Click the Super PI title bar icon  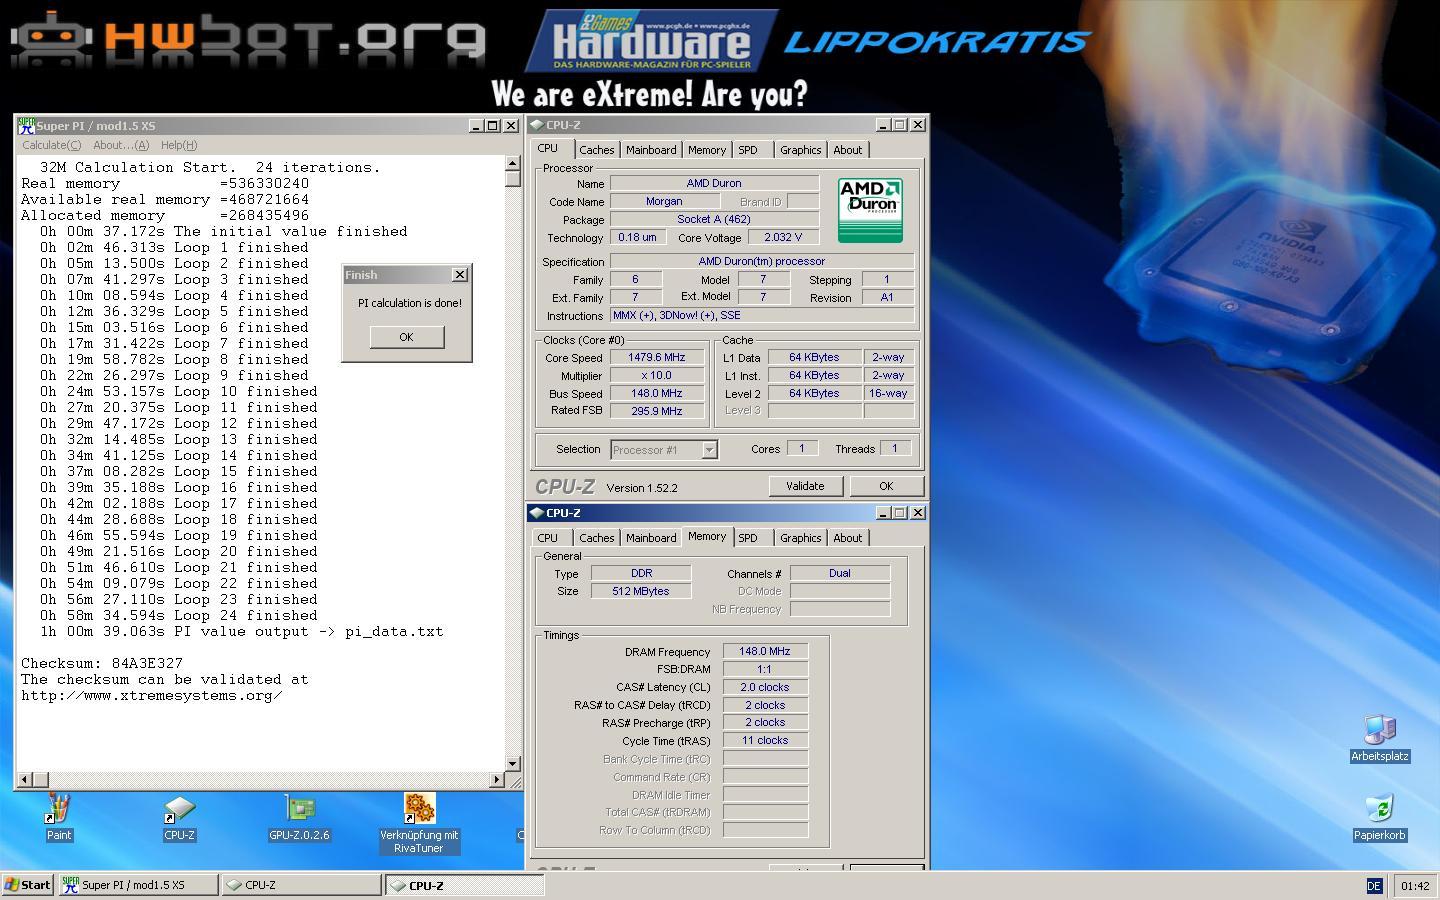tap(26, 125)
